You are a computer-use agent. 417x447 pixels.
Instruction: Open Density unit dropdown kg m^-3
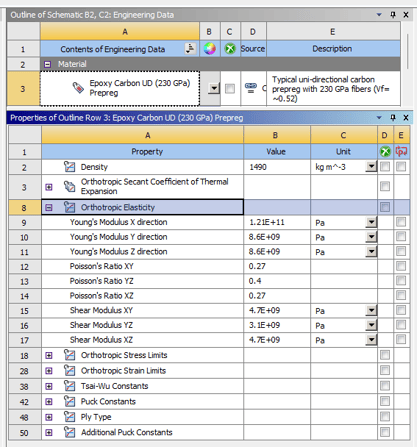pos(371,167)
